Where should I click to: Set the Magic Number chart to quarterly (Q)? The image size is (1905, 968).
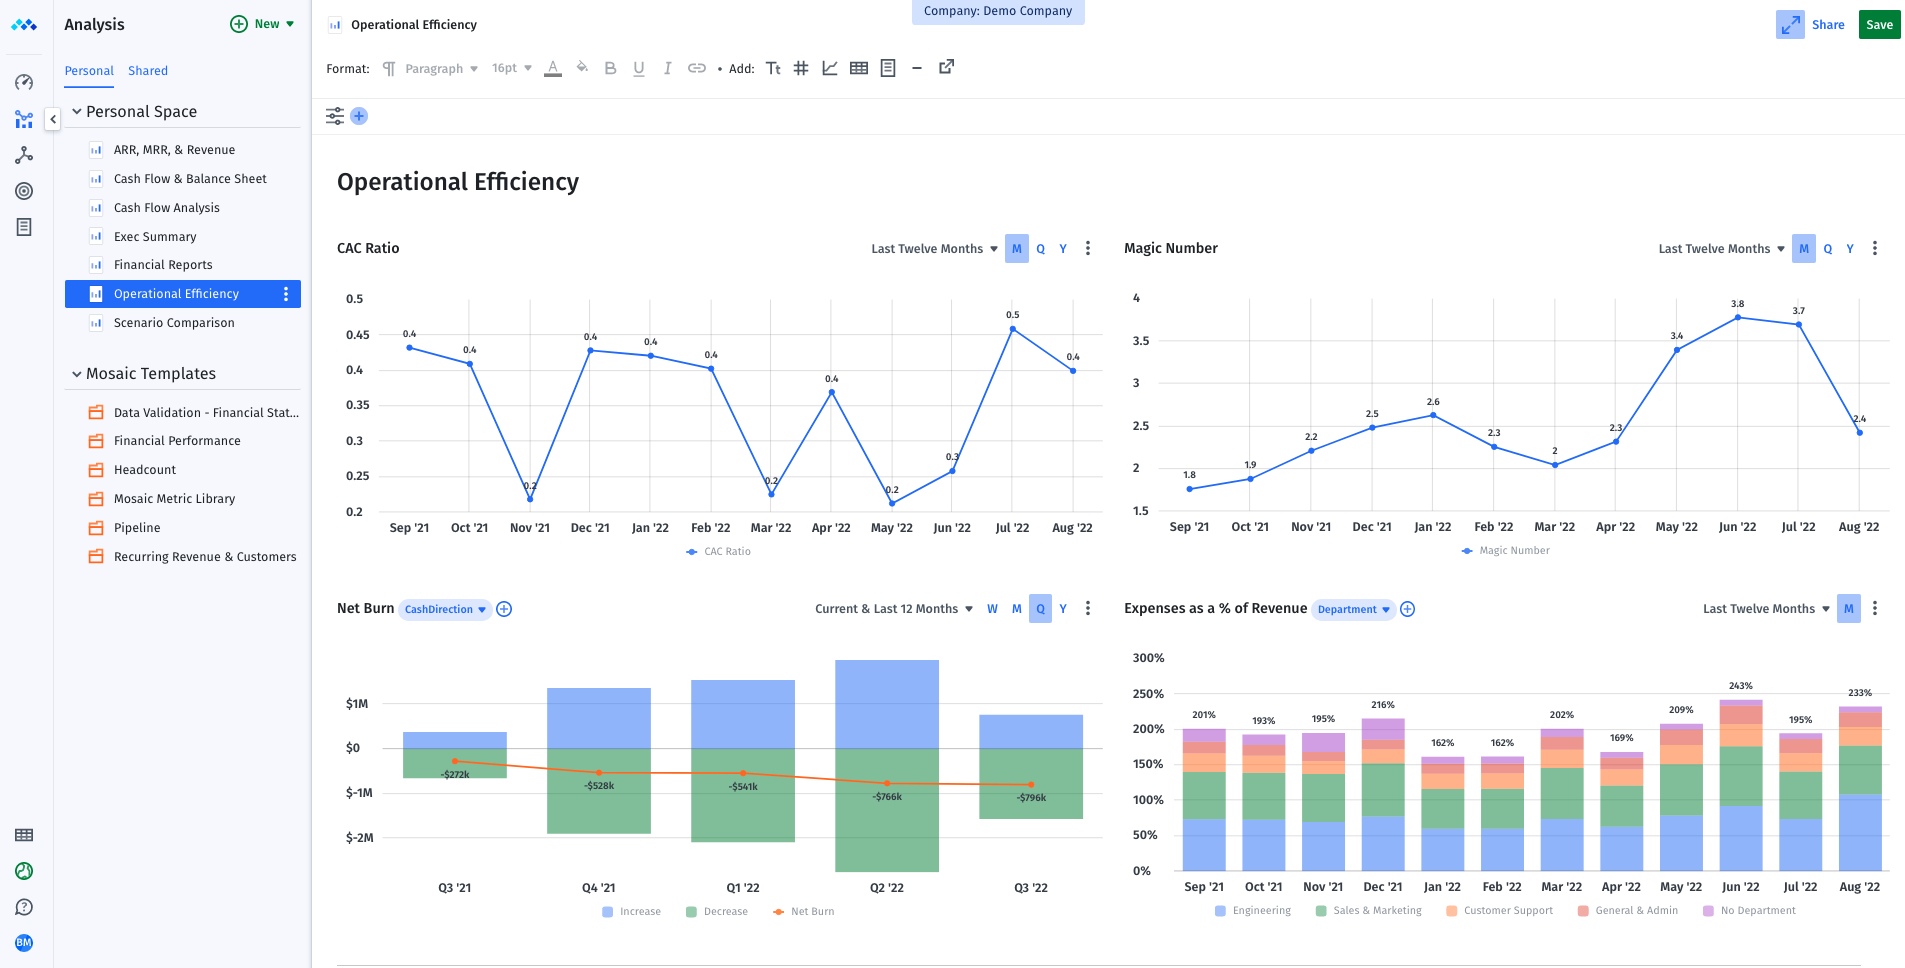(x=1828, y=249)
